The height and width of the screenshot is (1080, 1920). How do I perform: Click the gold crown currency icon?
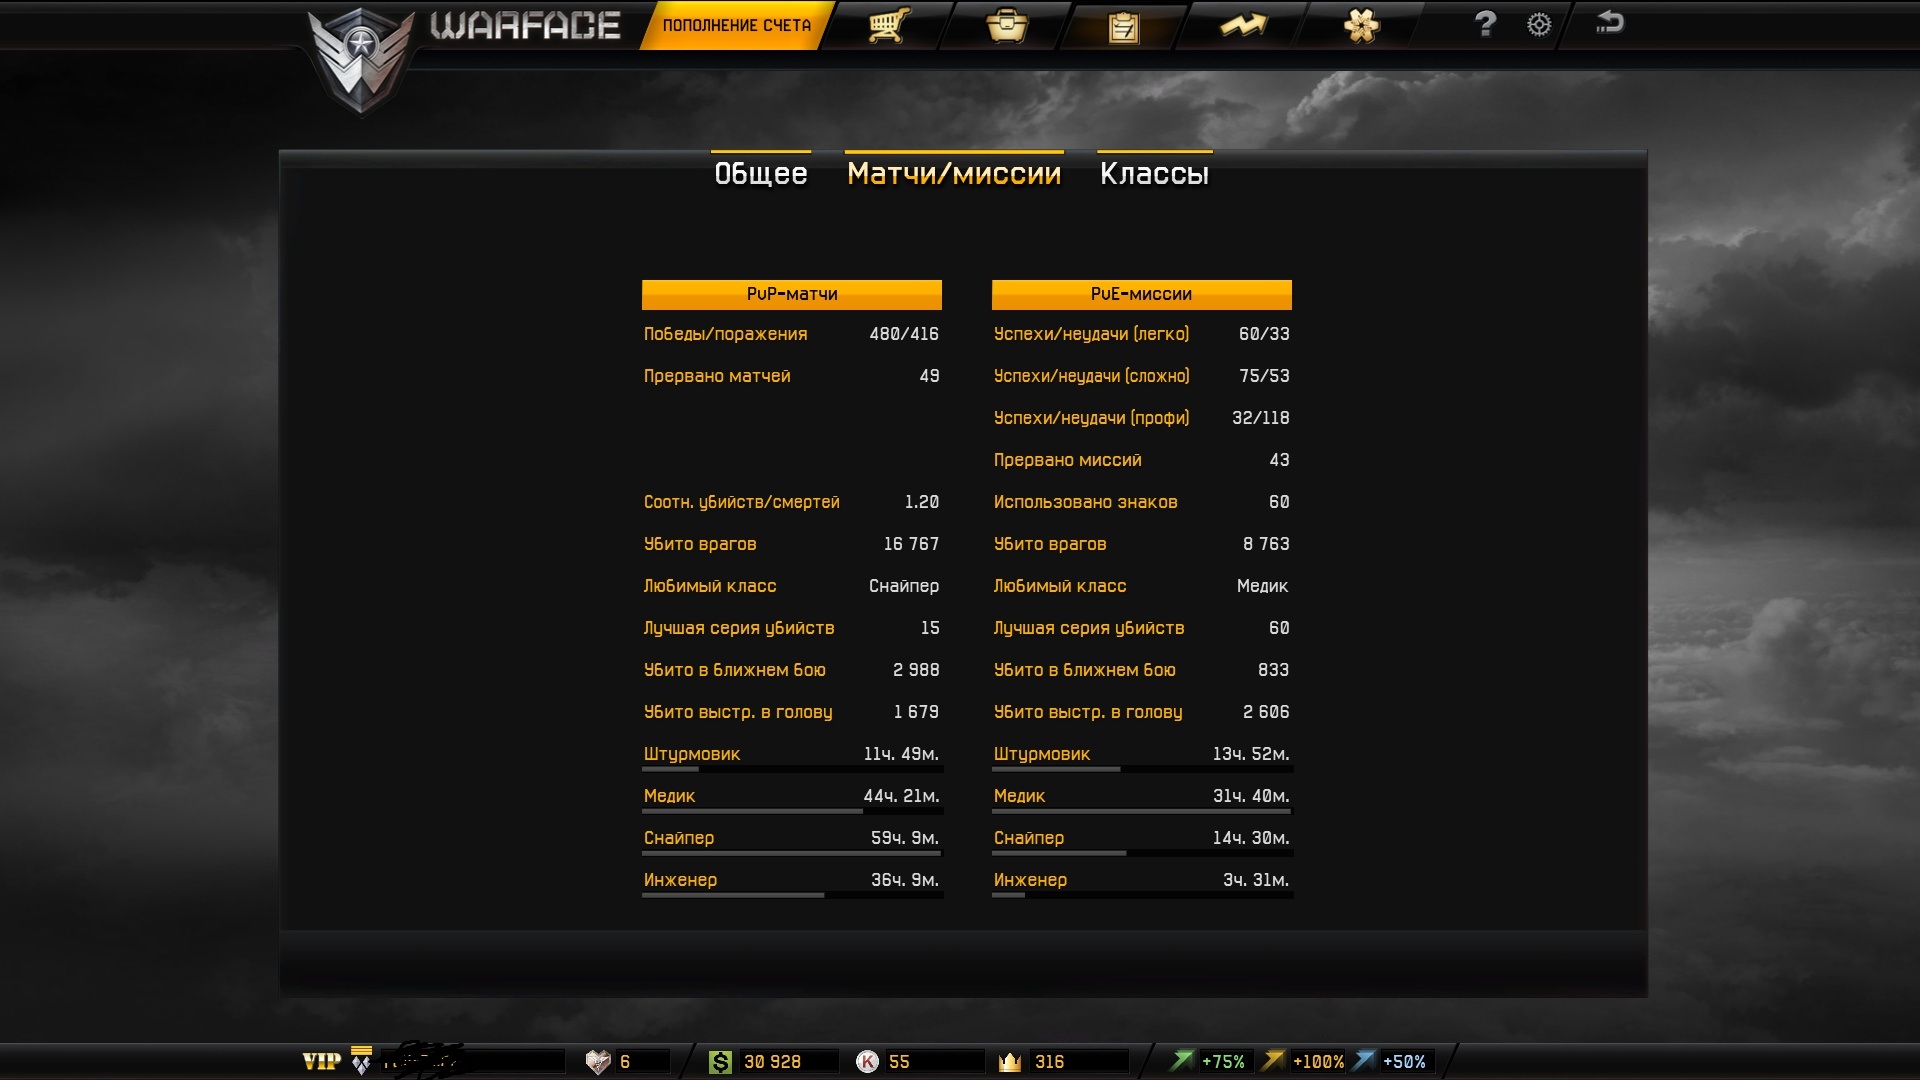tap(1010, 1062)
